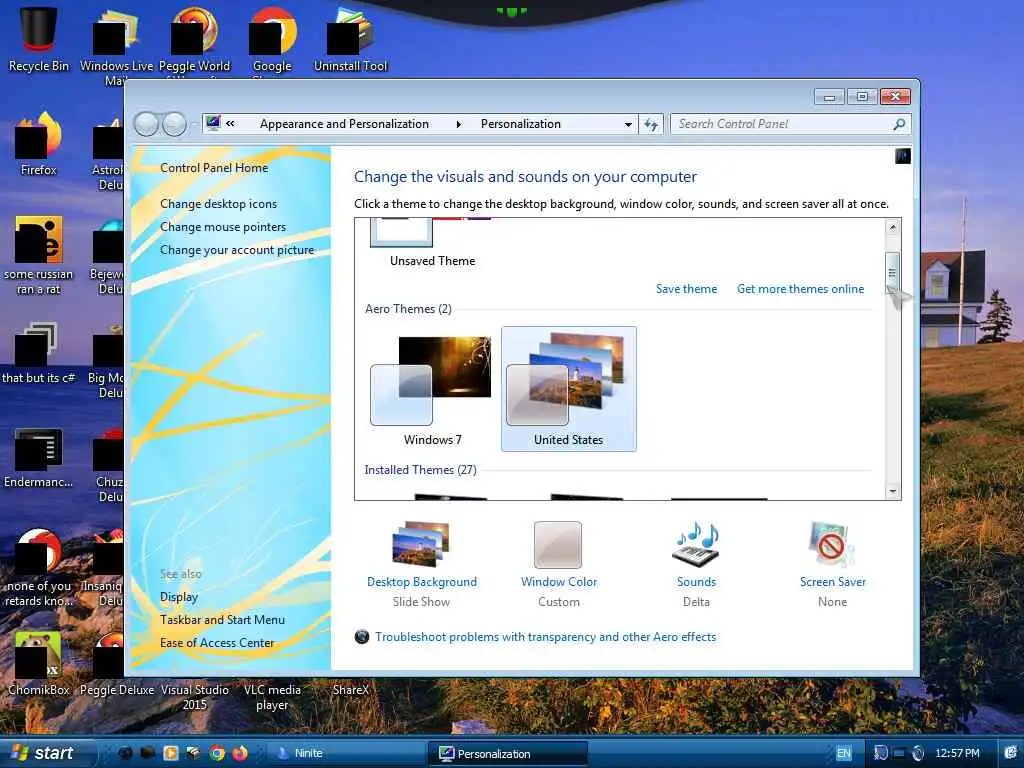Click the Visual Studio 2015 desktop label
The width and height of the screenshot is (1024, 768).
point(195,697)
